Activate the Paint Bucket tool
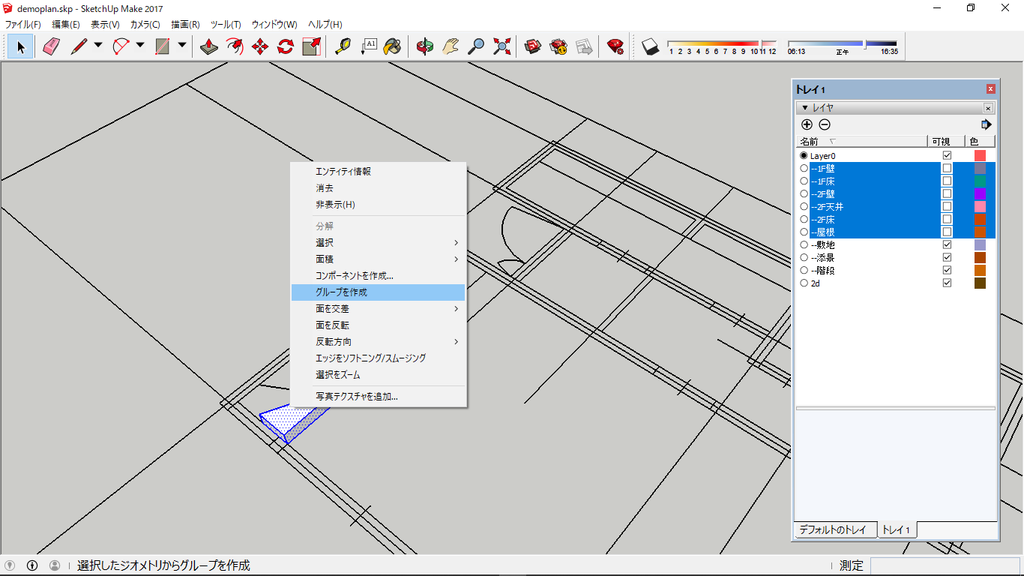This screenshot has width=1024, height=576. [392, 47]
